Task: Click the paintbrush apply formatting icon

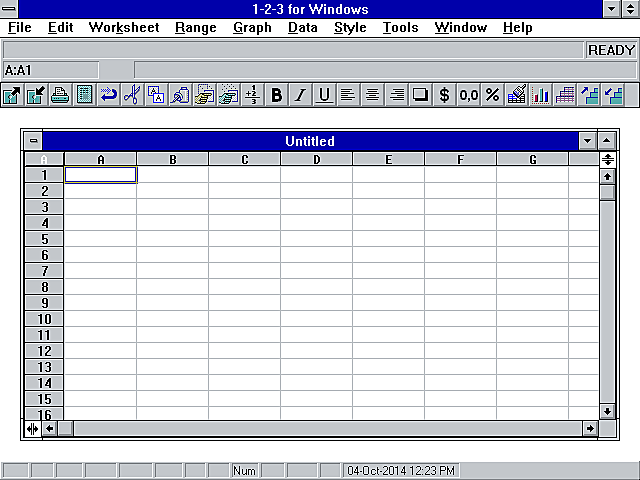Action: click(516, 95)
